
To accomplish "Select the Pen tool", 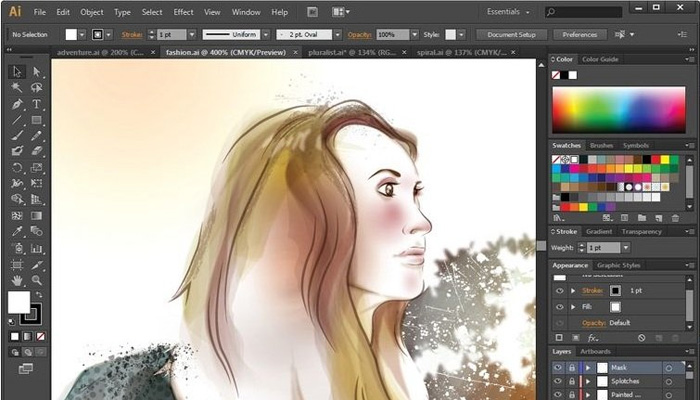I will click(17, 104).
